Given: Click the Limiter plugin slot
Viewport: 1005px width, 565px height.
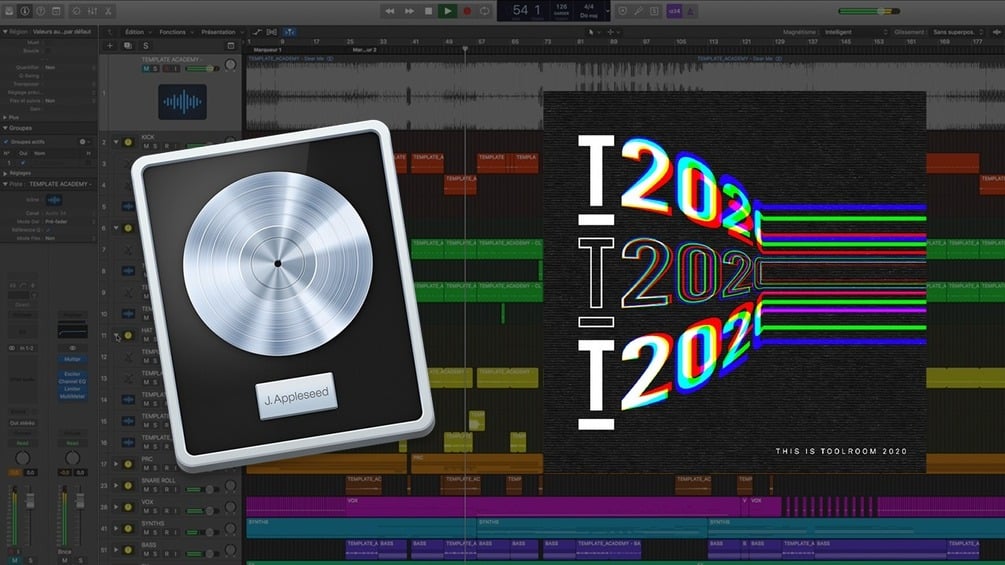Looking at the screenshot, I should coord(72,389).
